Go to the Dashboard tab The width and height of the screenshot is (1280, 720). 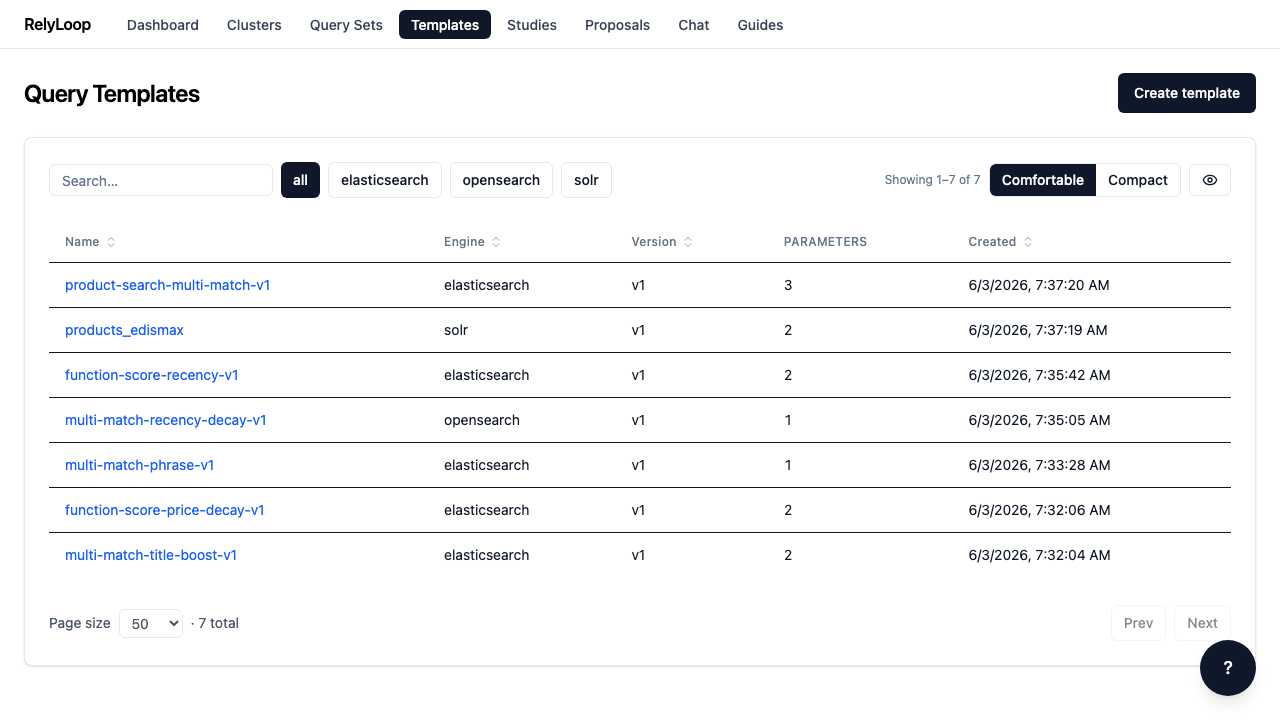[163, 25]
